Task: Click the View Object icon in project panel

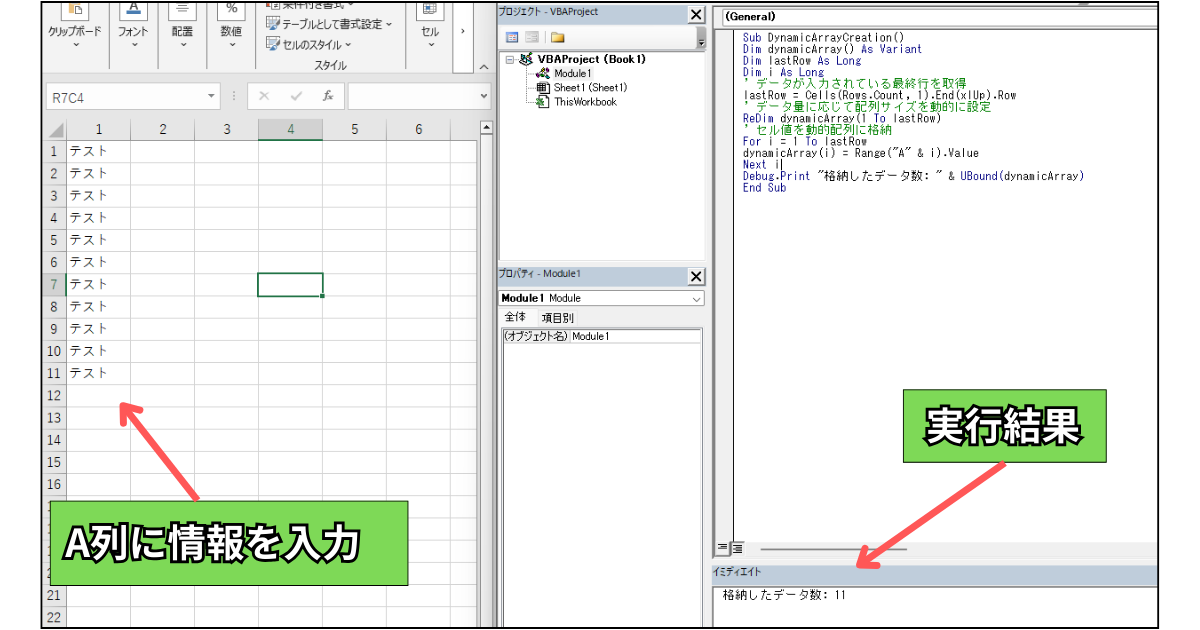Action: pos(531,37)
